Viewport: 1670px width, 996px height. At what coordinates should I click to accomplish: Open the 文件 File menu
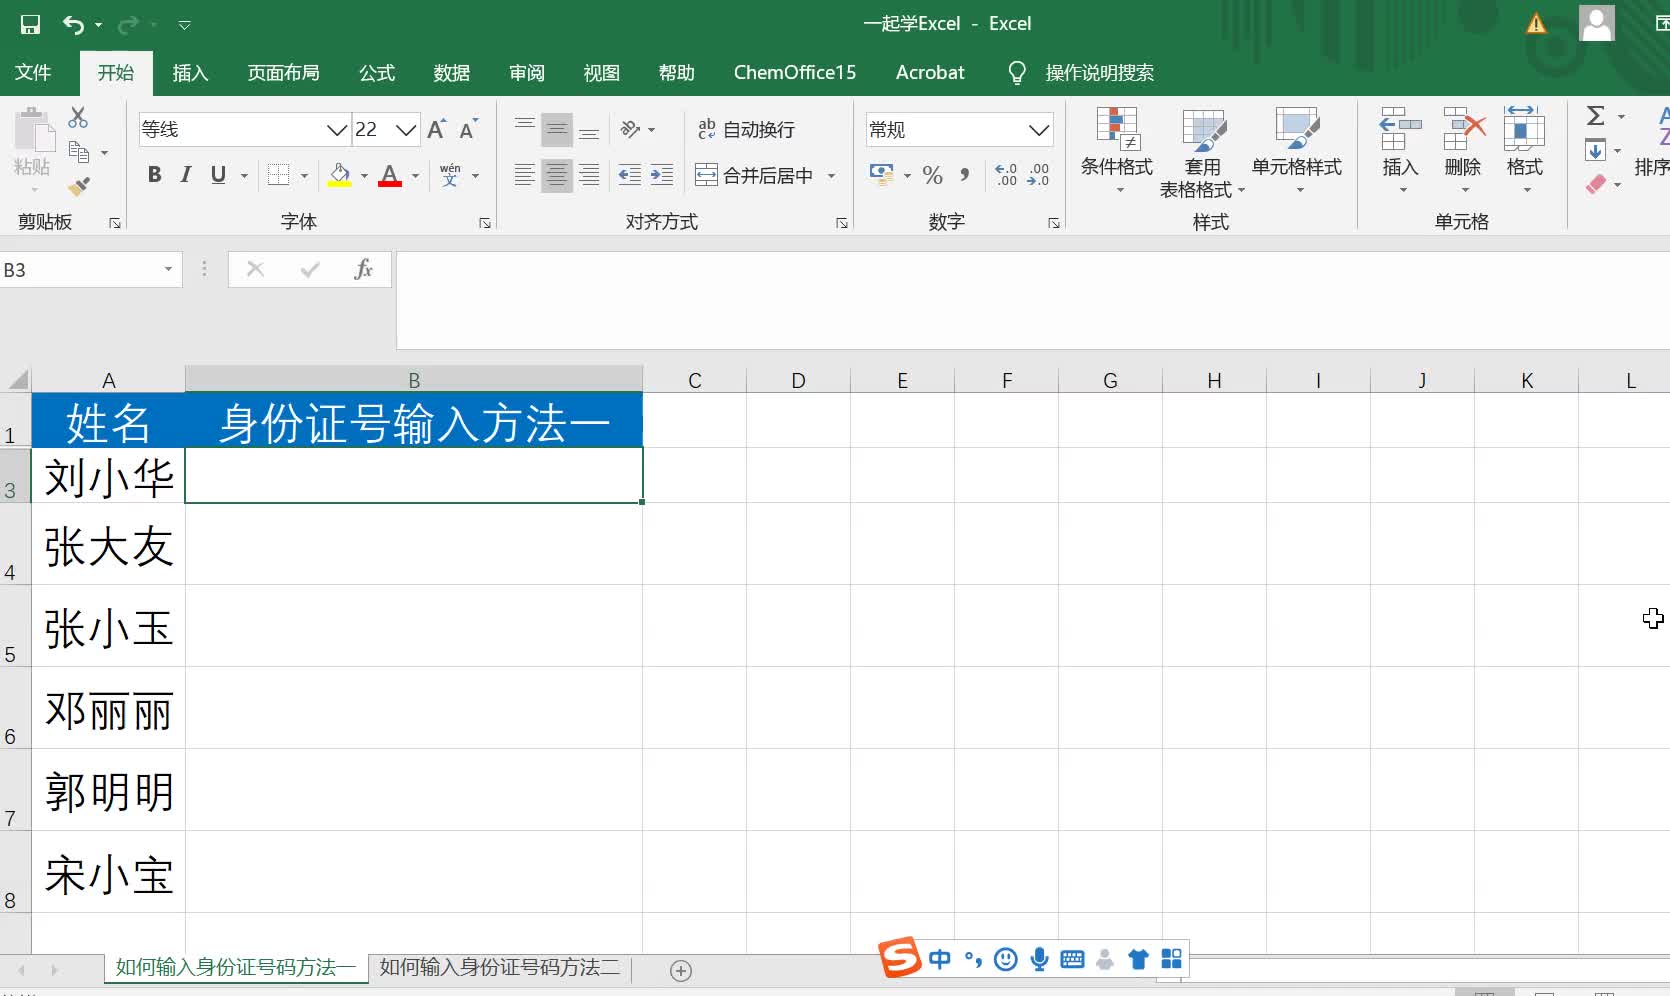click(x=33, y=73)
